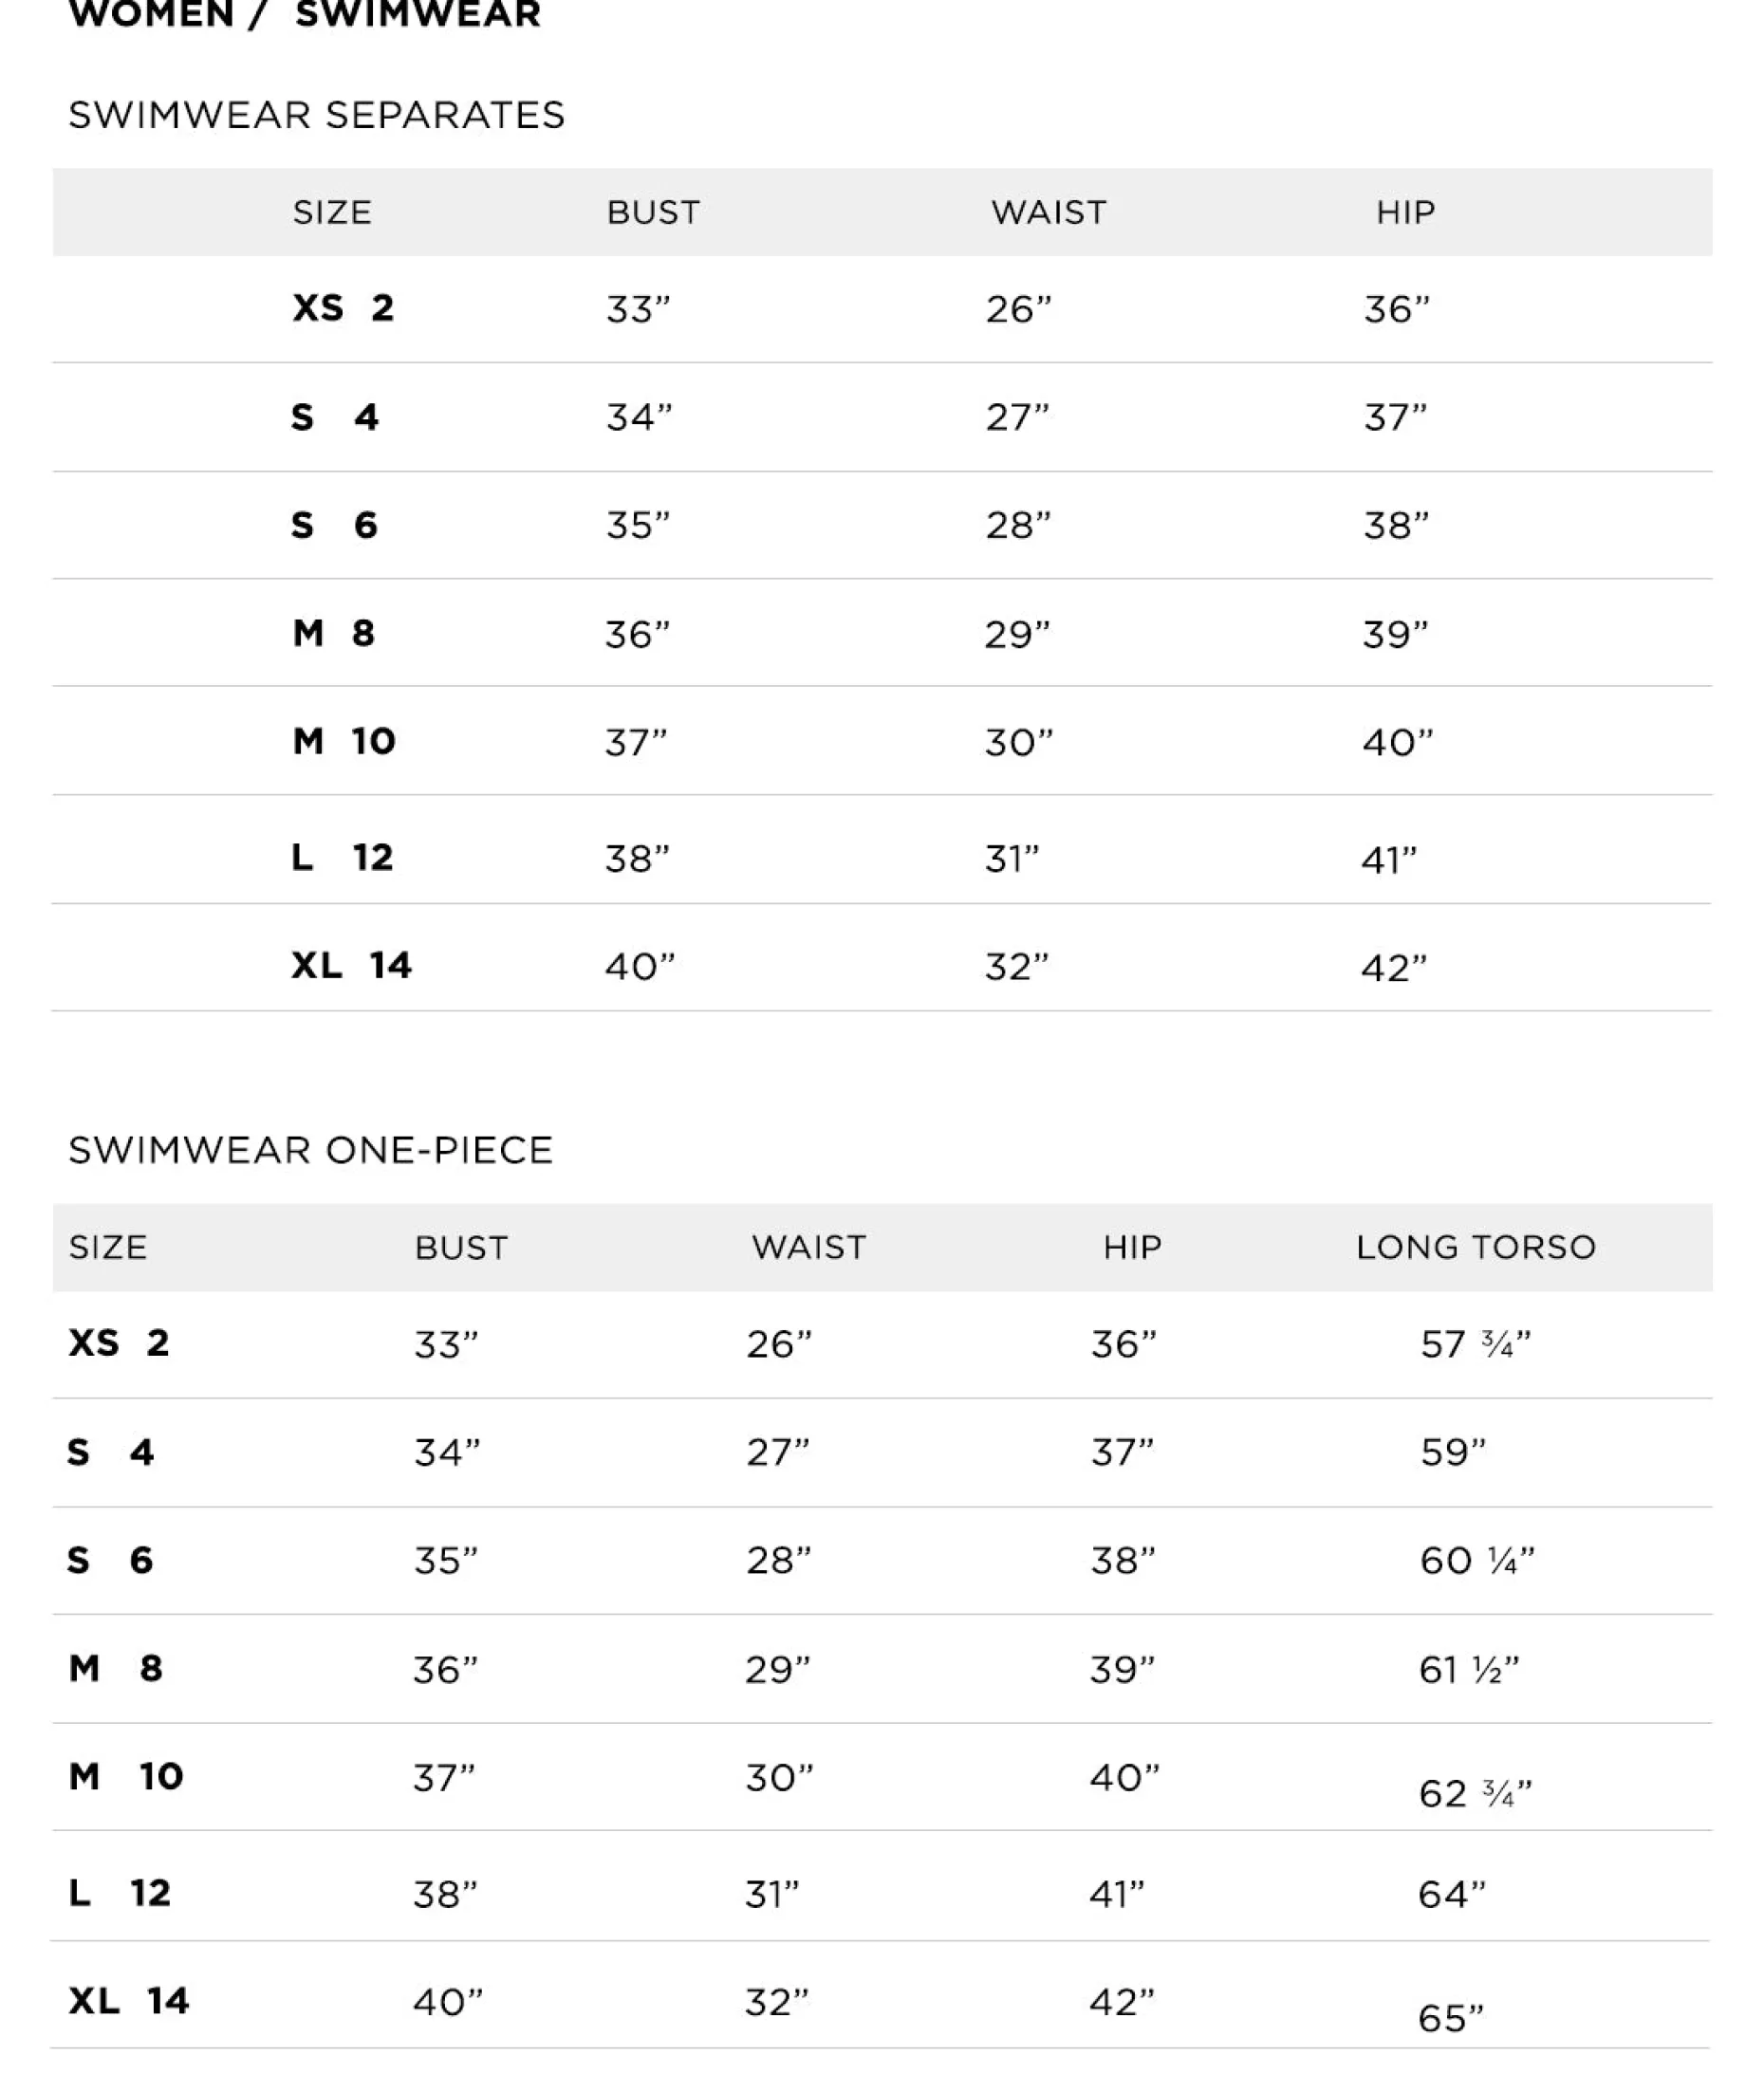The height and width of the screenshot is (2092, 1764).
Task: Click the XS 2 size in One-Piece table
Action: (x=118, y=1343)
